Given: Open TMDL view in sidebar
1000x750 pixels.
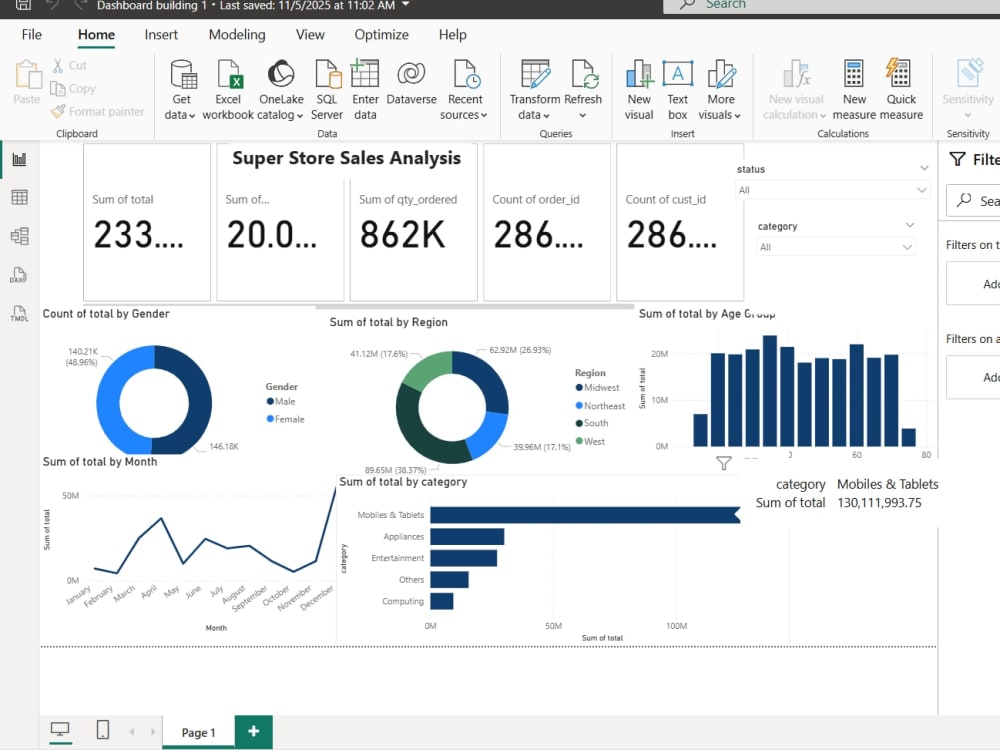Looking at the screenshot, I should pos(19,313).
